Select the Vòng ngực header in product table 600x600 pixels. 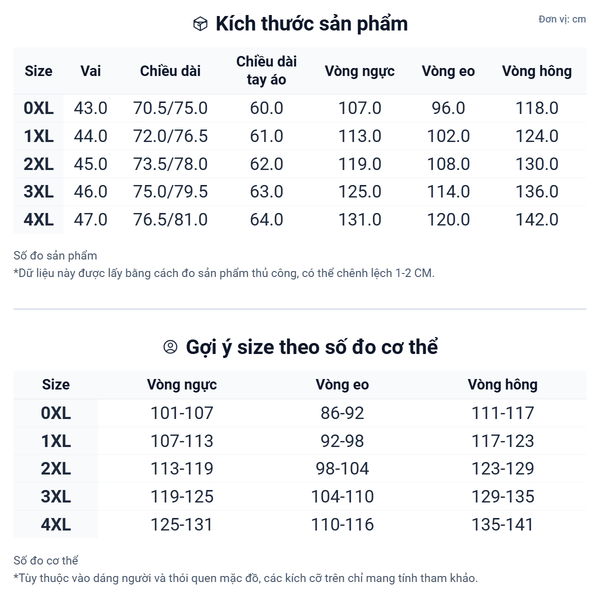[360, 71]
